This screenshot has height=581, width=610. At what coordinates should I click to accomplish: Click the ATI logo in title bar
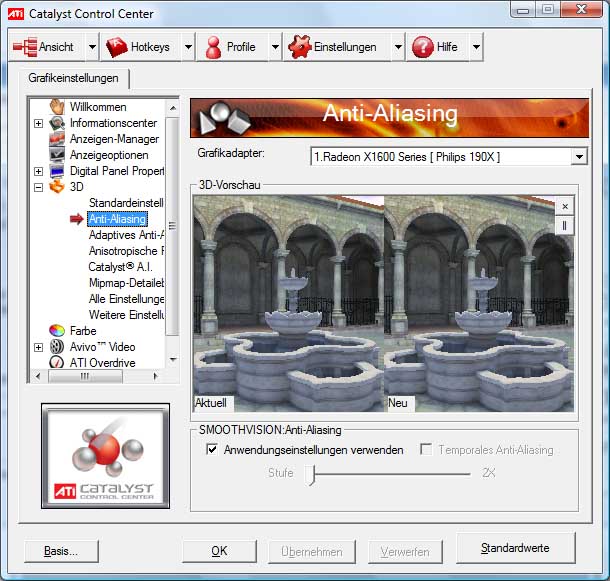coord(16,14)
